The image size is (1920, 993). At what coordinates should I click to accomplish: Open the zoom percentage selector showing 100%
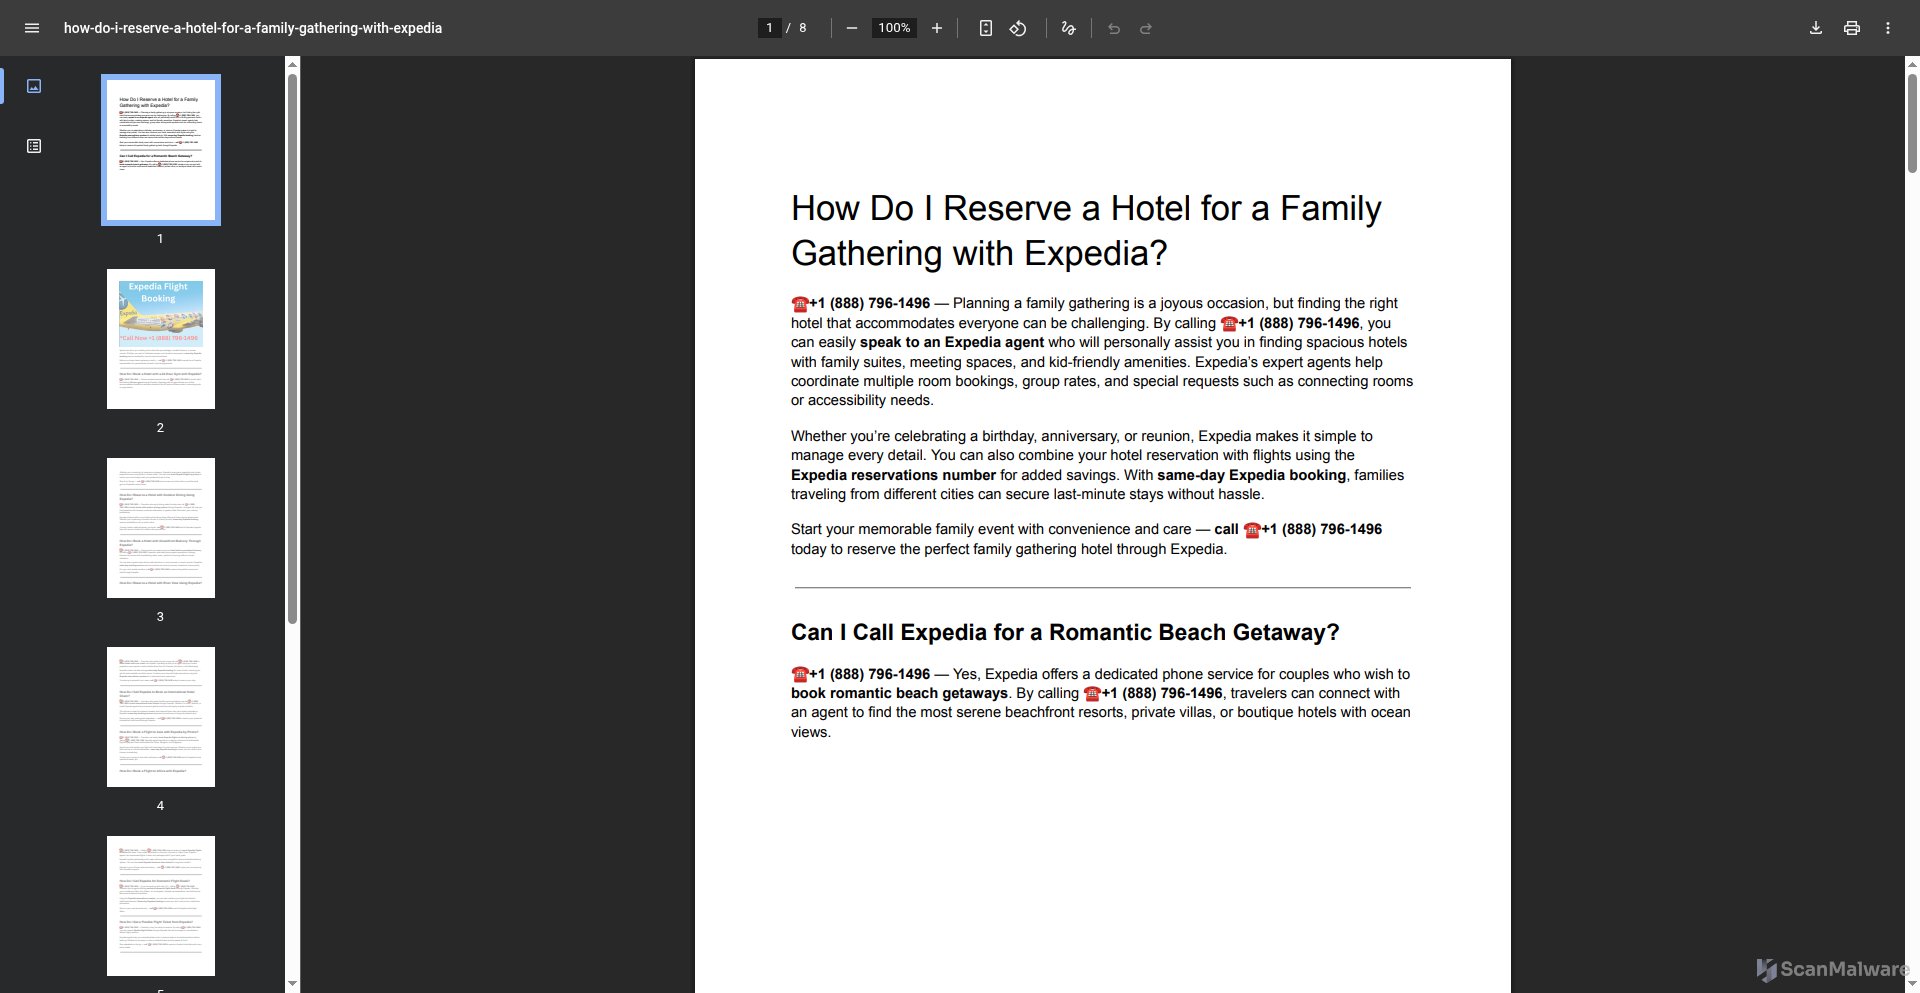(893, 28)
